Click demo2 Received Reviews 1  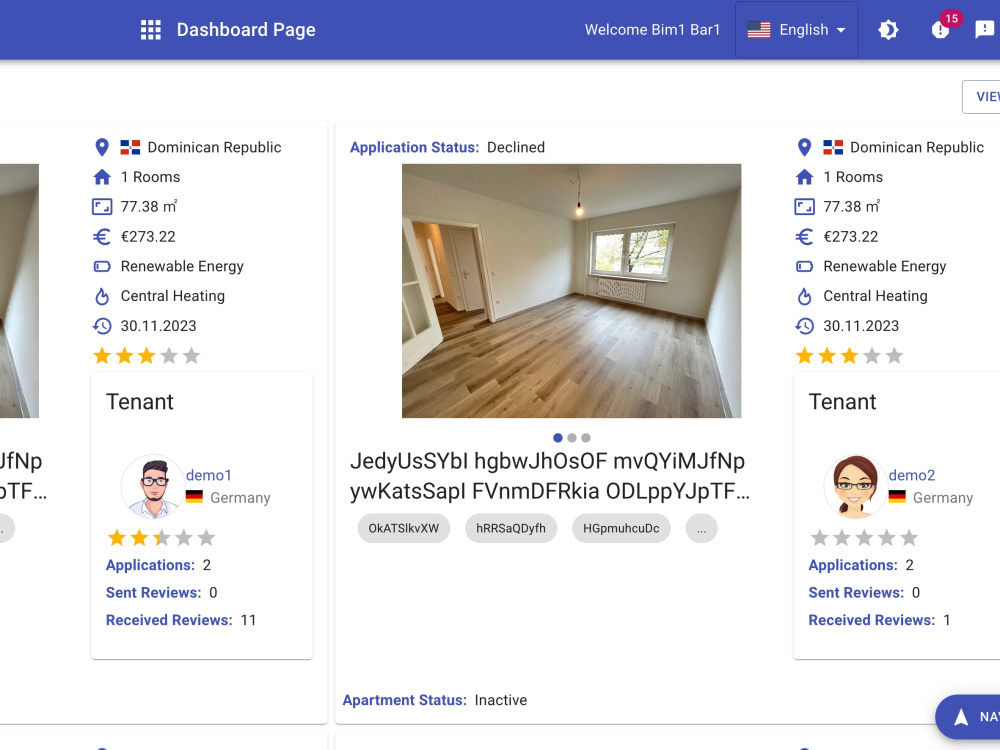click(x=879, y=620)
